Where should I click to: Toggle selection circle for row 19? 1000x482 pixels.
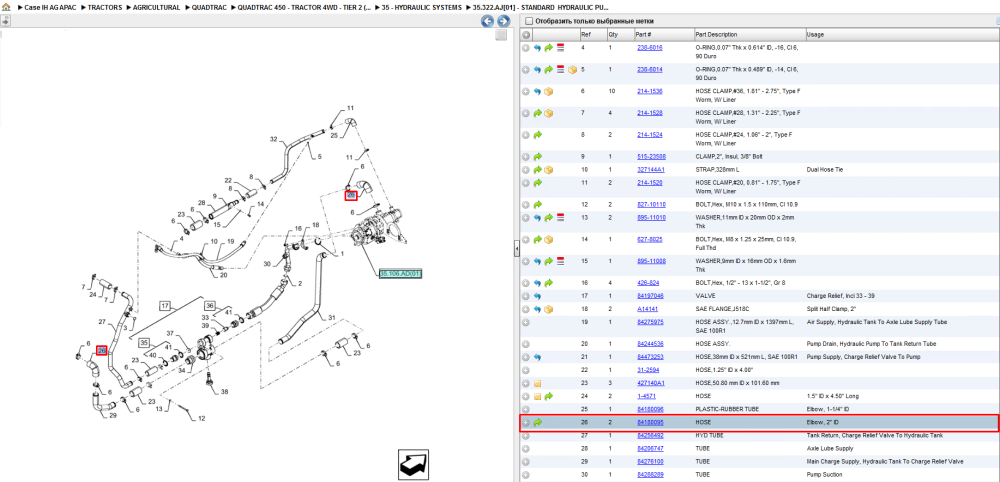click(x=526, y=322)
